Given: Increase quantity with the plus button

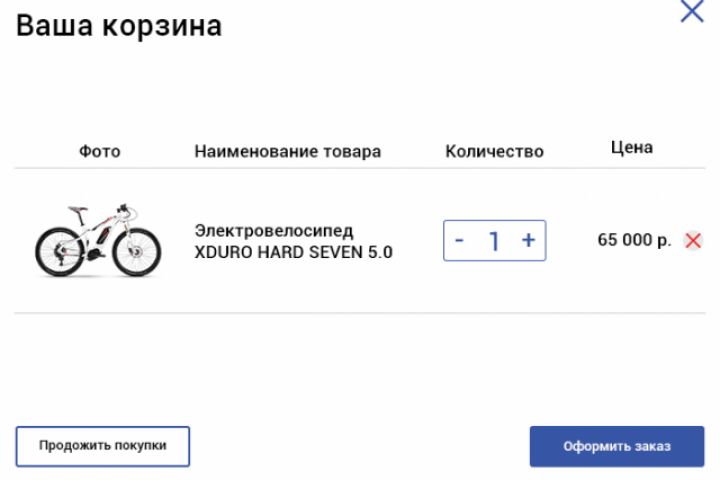Looking at the screenshot, I should pos(529,241).
